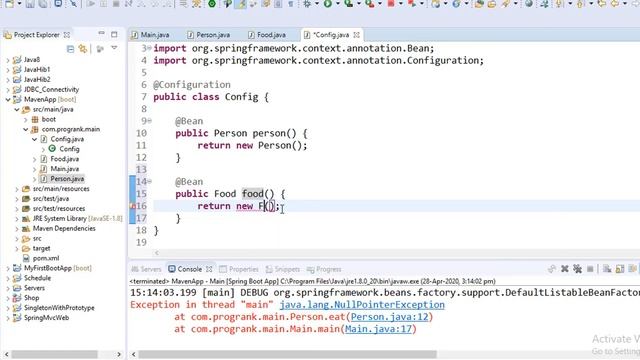The width and height of the screenshot is (640, 360).
Task: Collapse the MavenApp project
Action: coord(8,99)
